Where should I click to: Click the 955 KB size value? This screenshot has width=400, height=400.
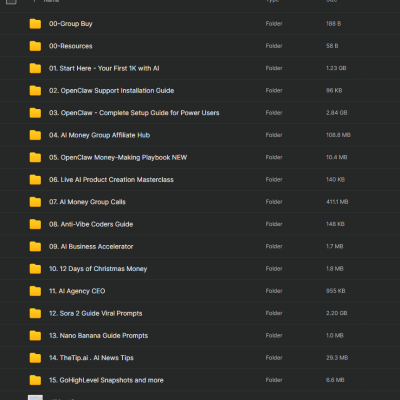[x=336, y=291]
